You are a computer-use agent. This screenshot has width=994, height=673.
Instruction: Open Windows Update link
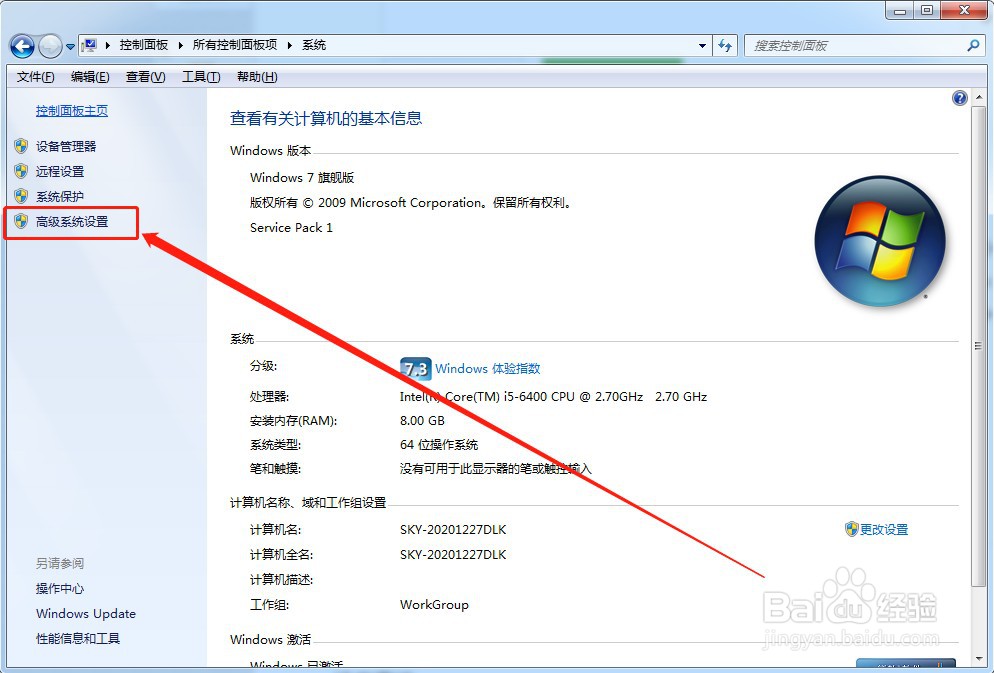[86, 613]
